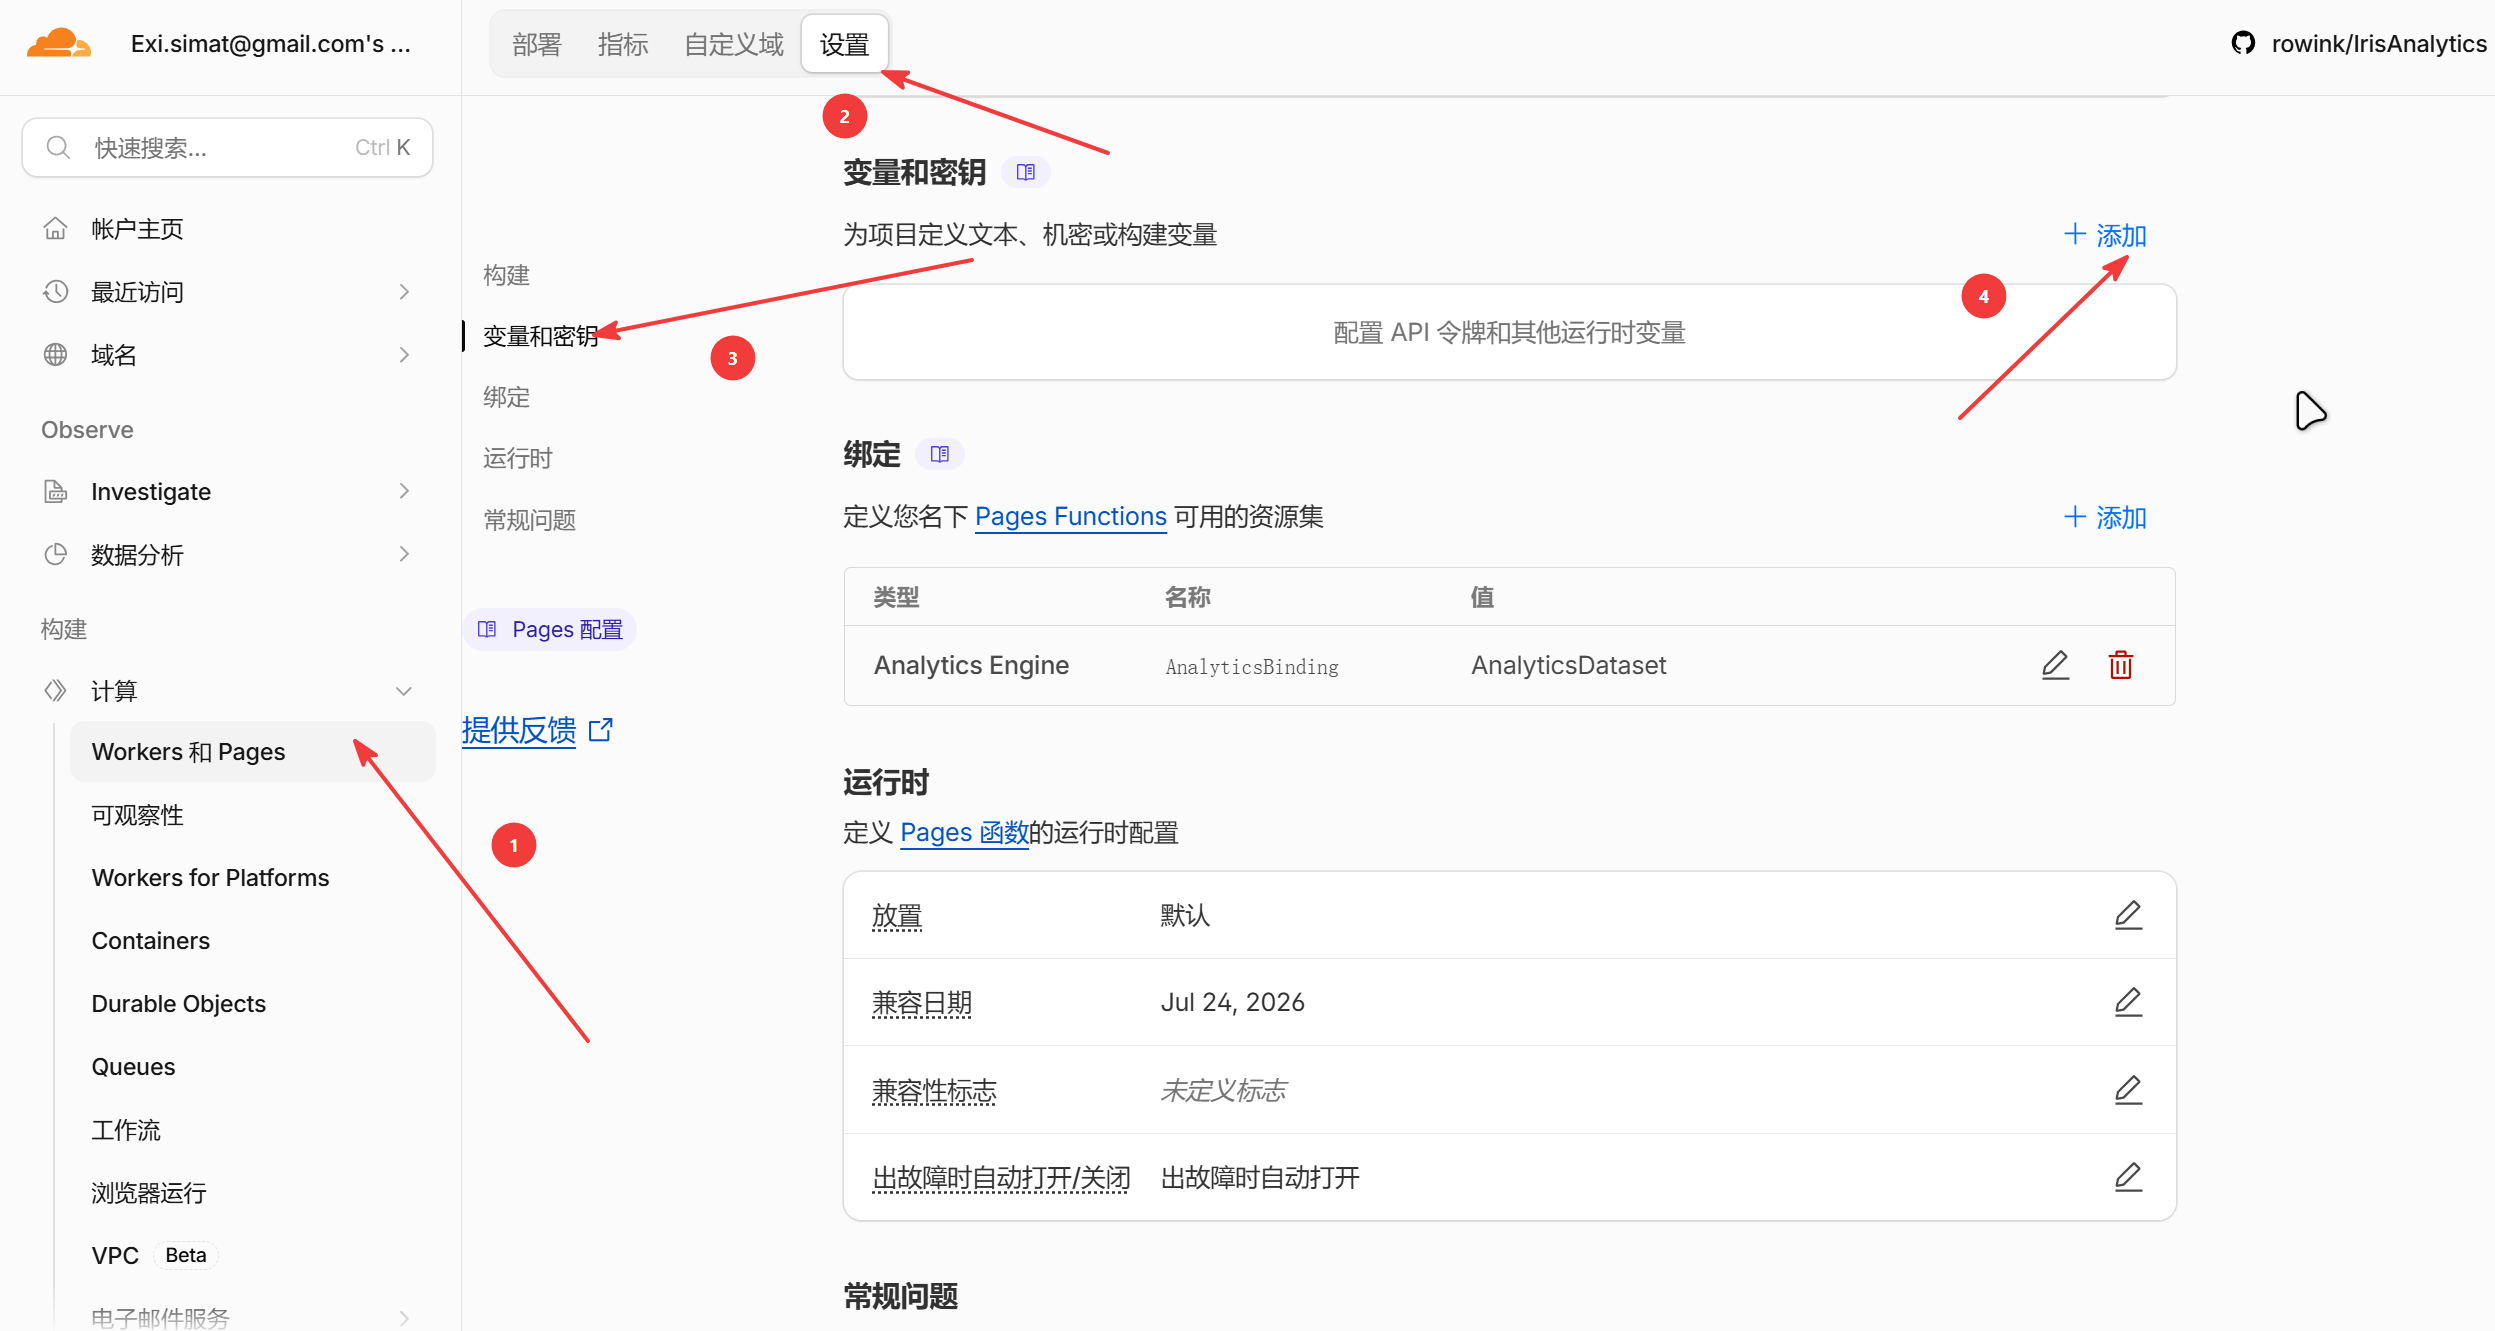Click the docs icon beside 变量和密钥 heading
This screenshot has height=1331, width=2495.
coord(1025,172)
